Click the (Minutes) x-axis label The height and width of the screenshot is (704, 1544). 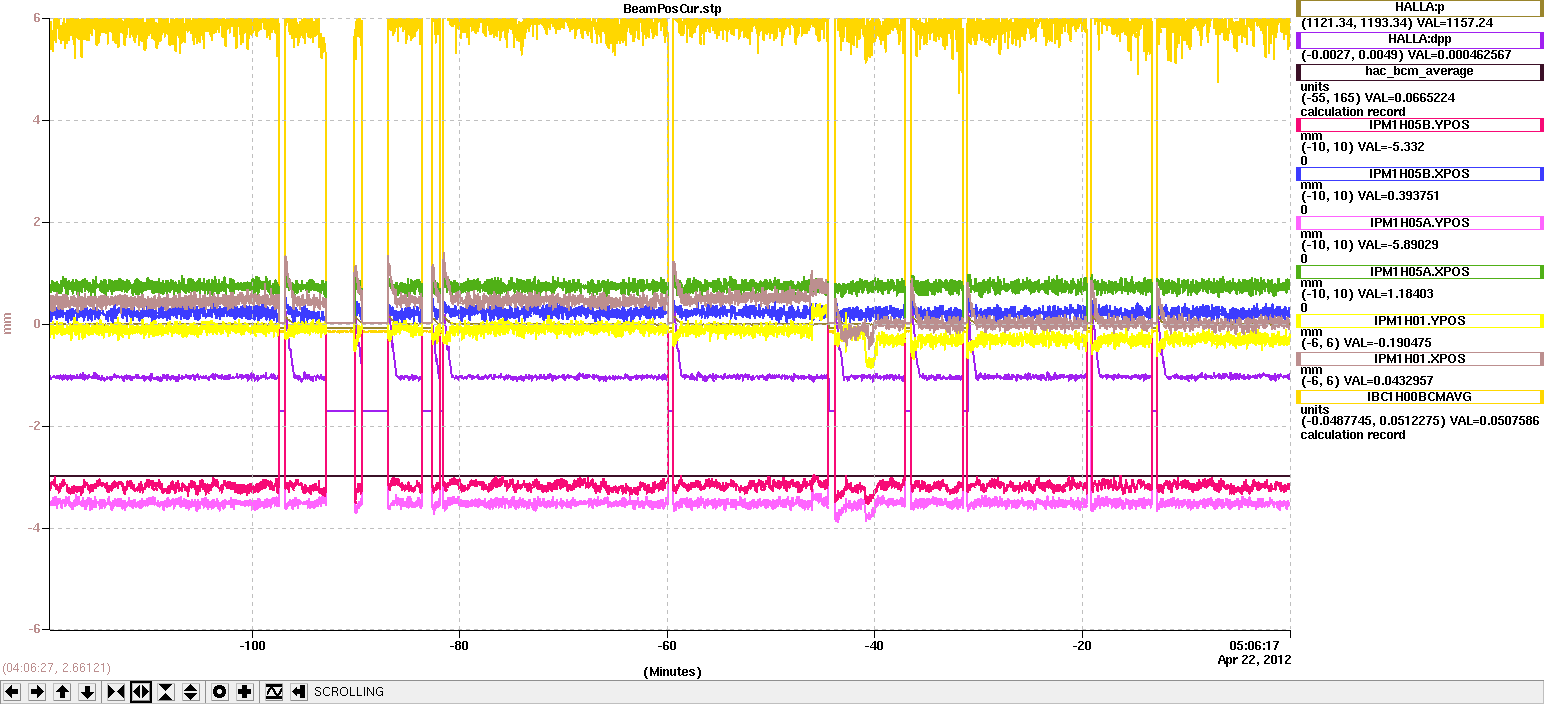click(x=672, y=672)
